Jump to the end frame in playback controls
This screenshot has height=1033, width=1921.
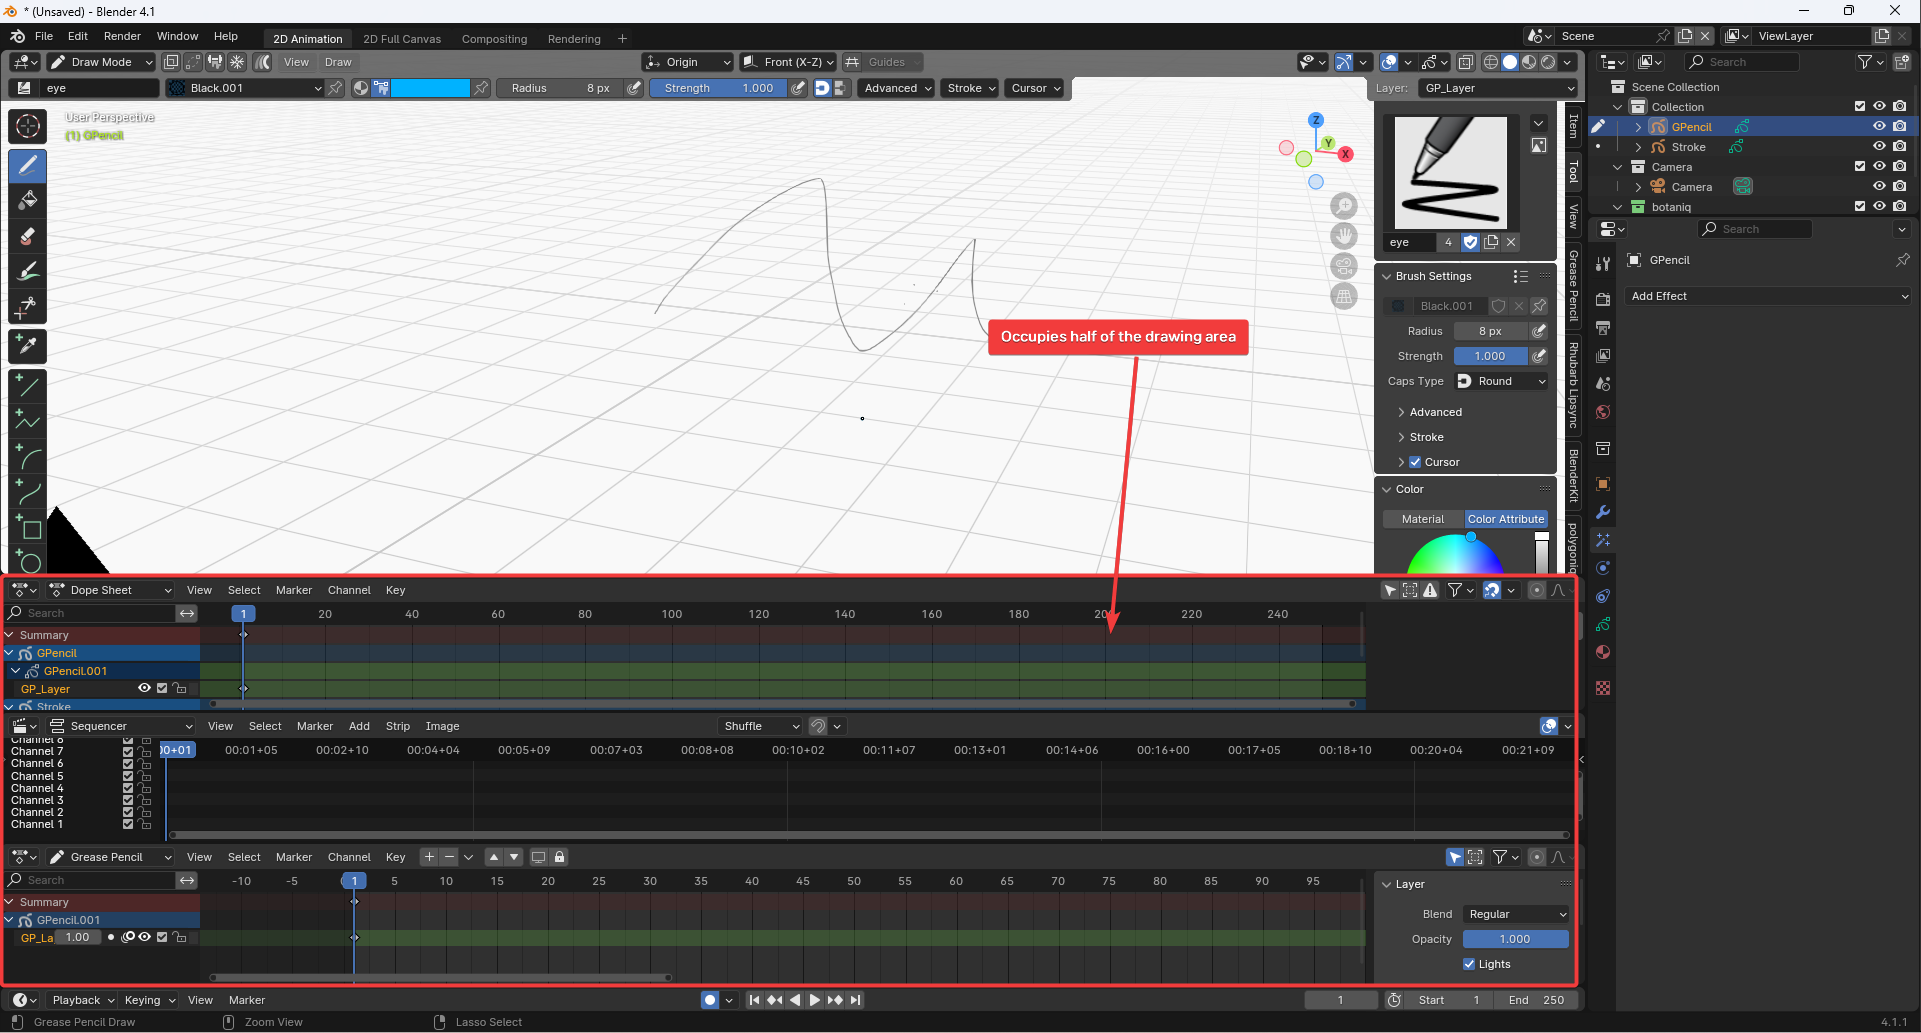[x=856, y=1000]
